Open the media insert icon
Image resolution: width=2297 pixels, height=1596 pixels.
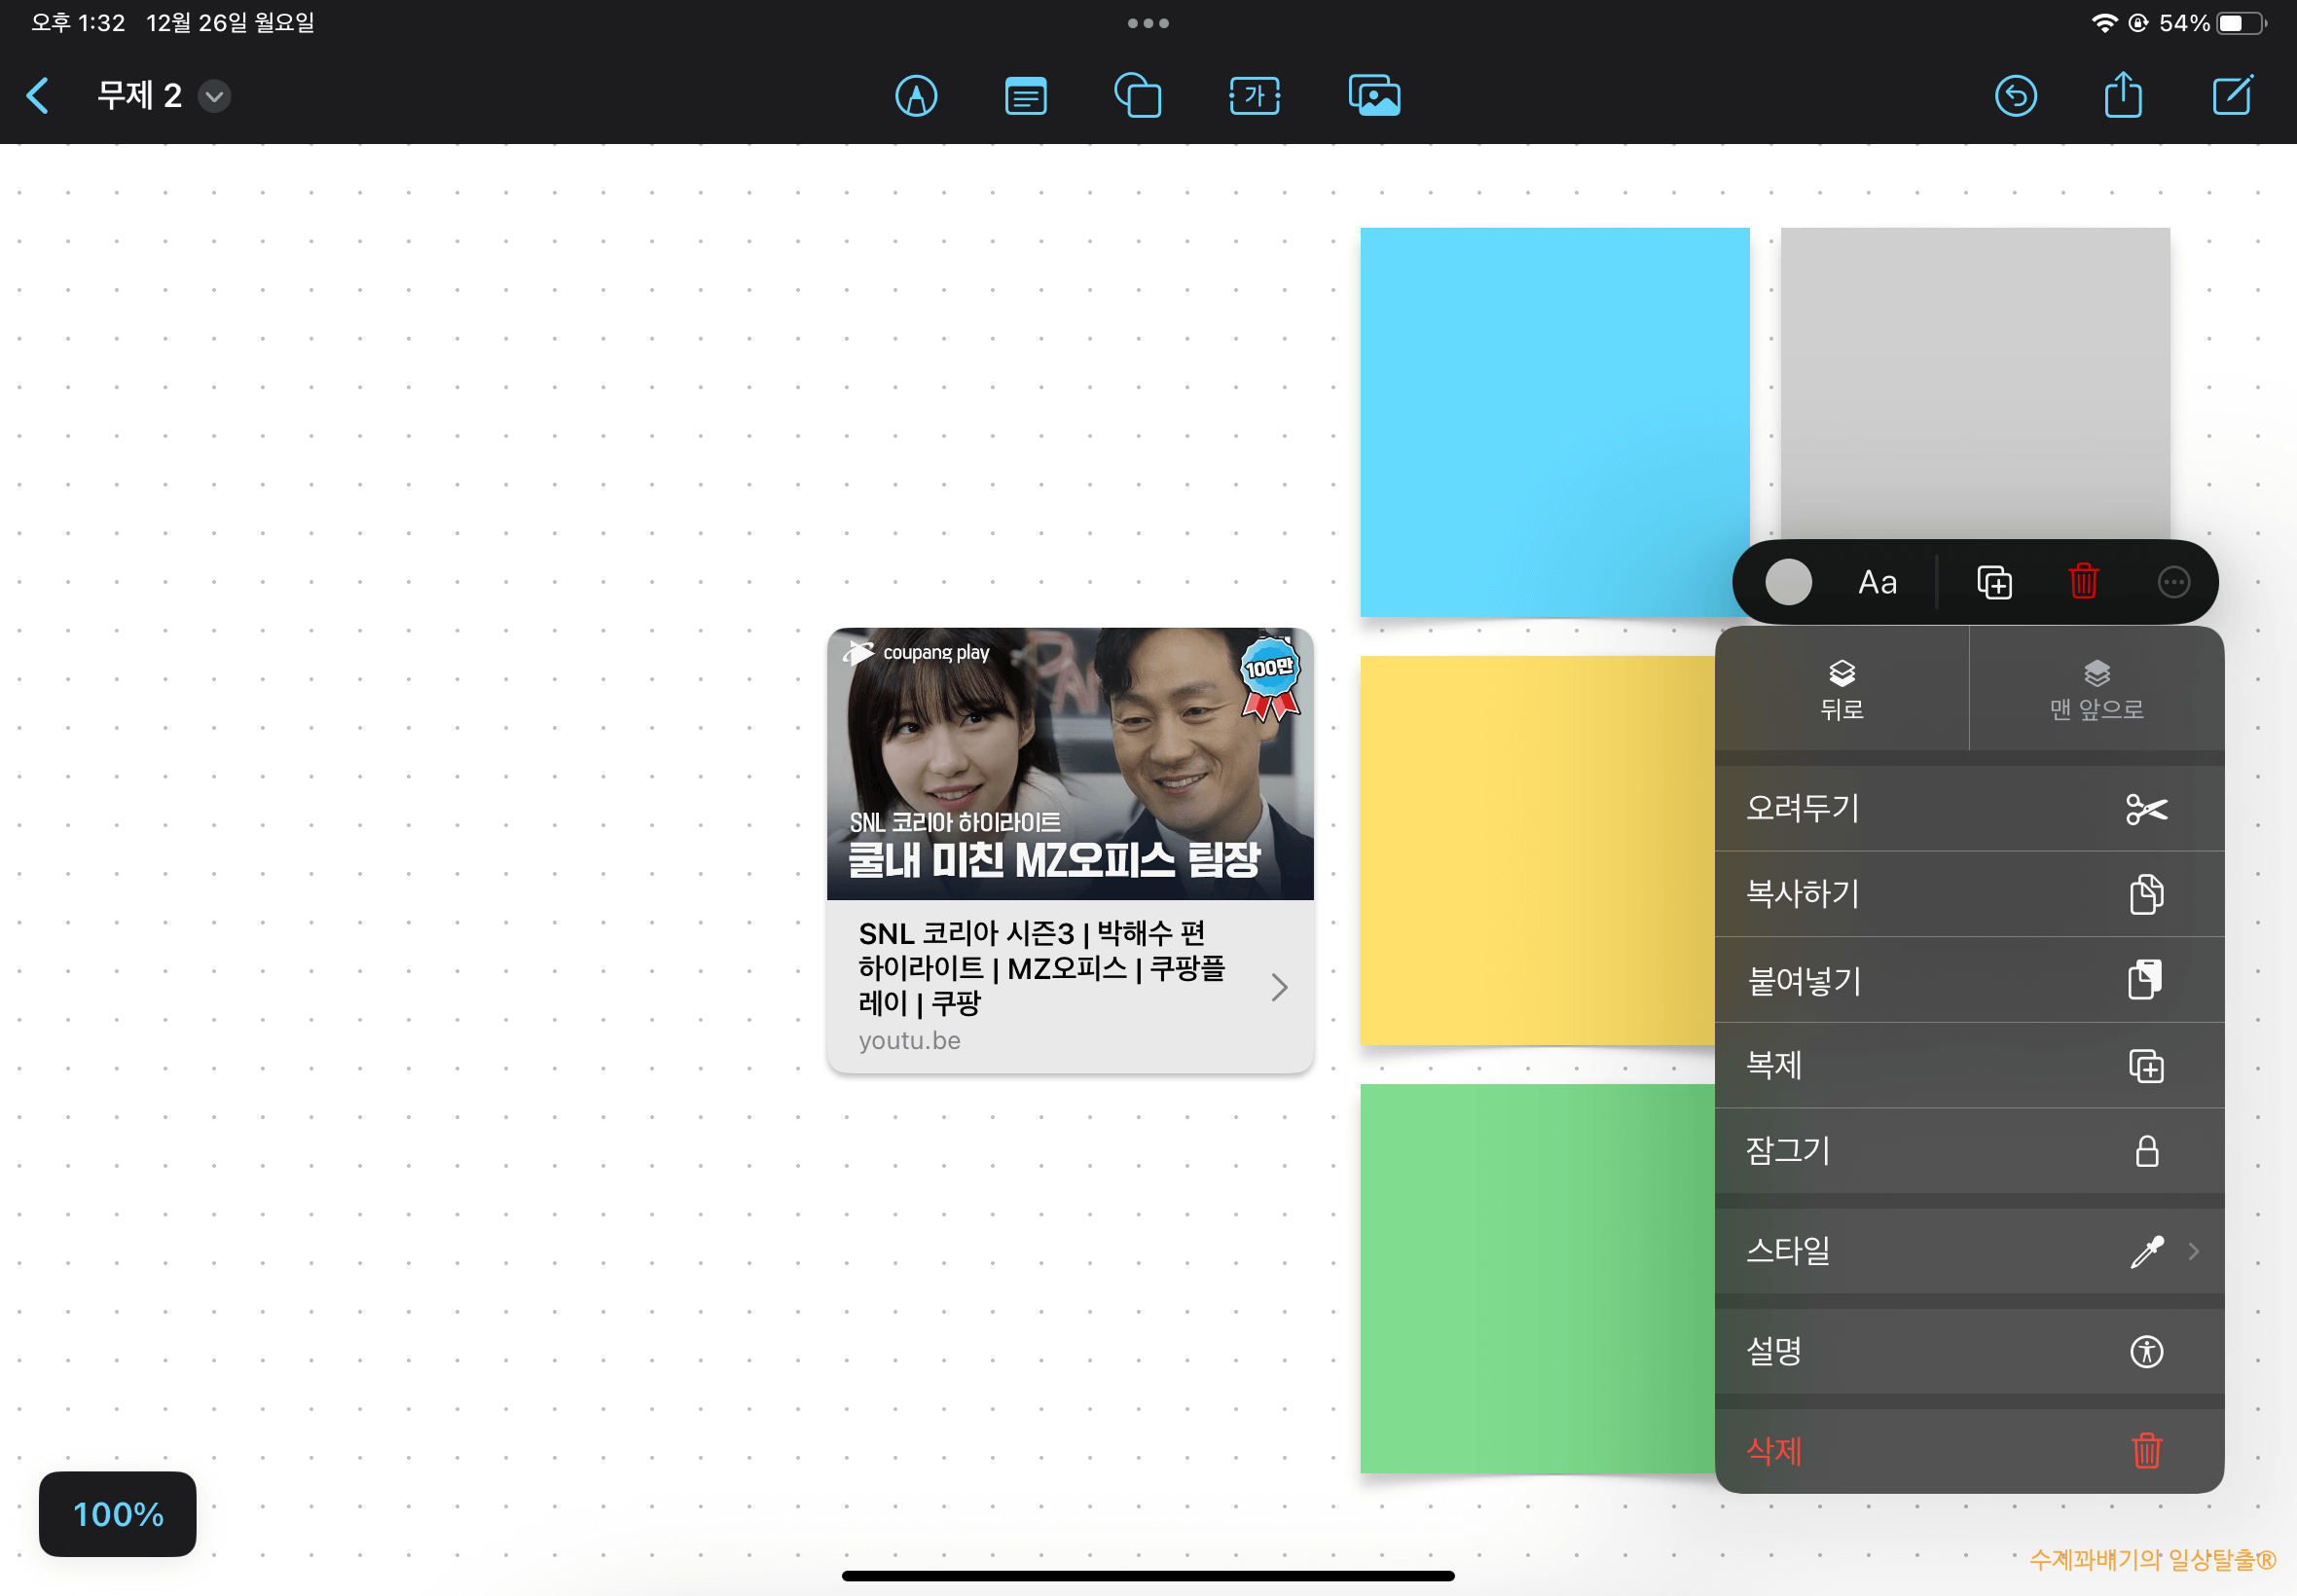click(x=1375, y=95)
